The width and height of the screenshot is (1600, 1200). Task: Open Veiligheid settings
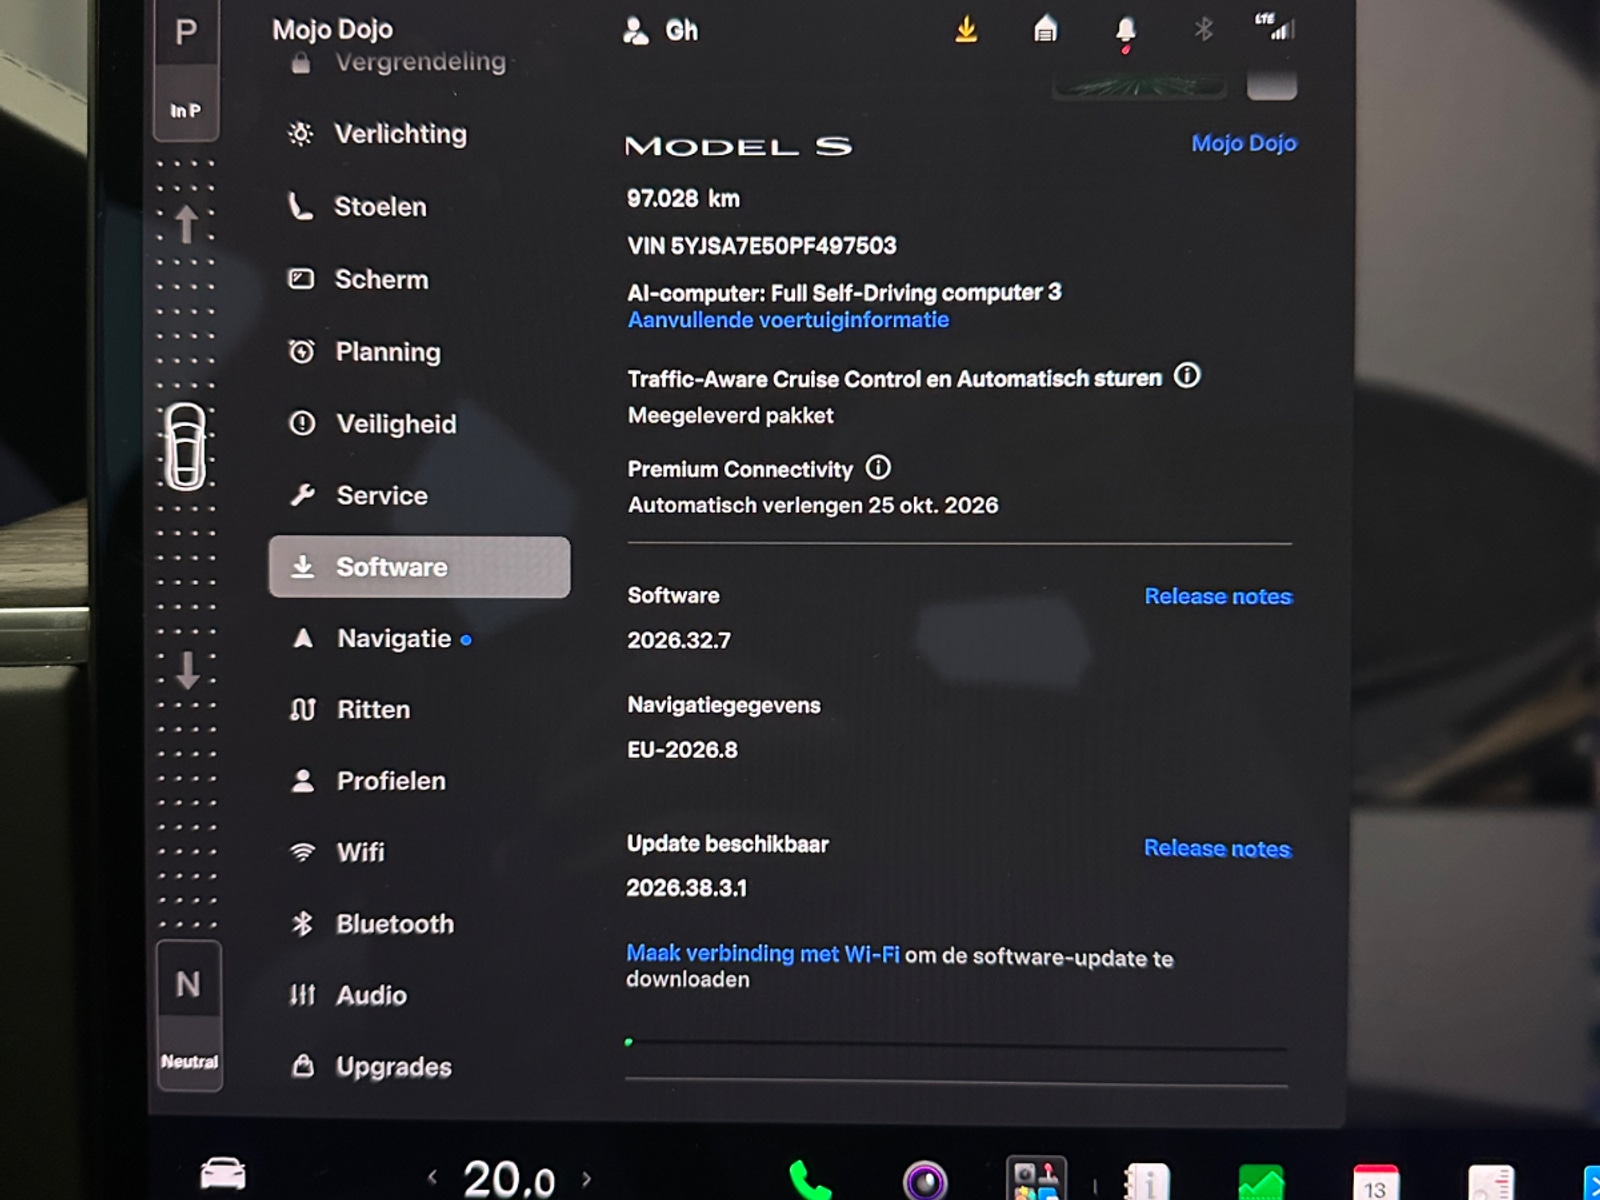pos(372,424)
